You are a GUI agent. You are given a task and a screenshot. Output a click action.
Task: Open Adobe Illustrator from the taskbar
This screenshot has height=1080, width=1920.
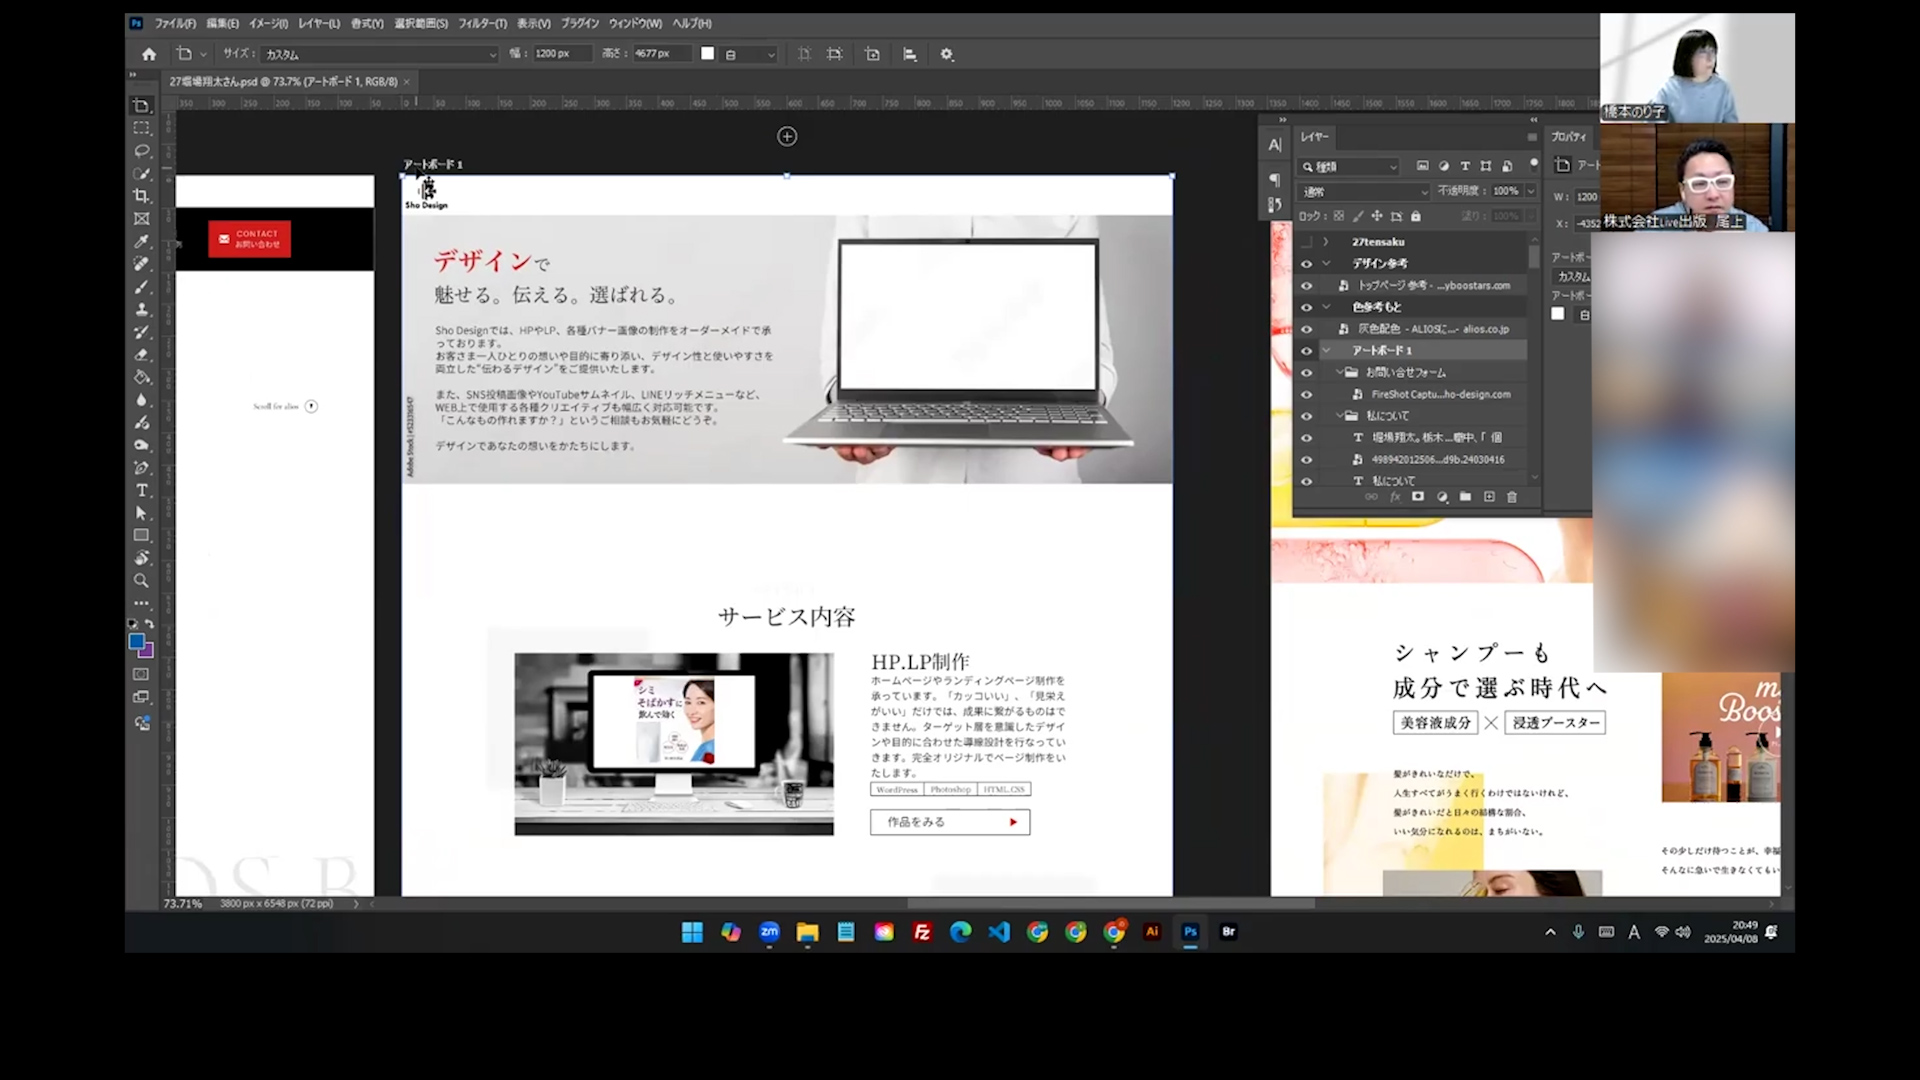pos(1152,932)
